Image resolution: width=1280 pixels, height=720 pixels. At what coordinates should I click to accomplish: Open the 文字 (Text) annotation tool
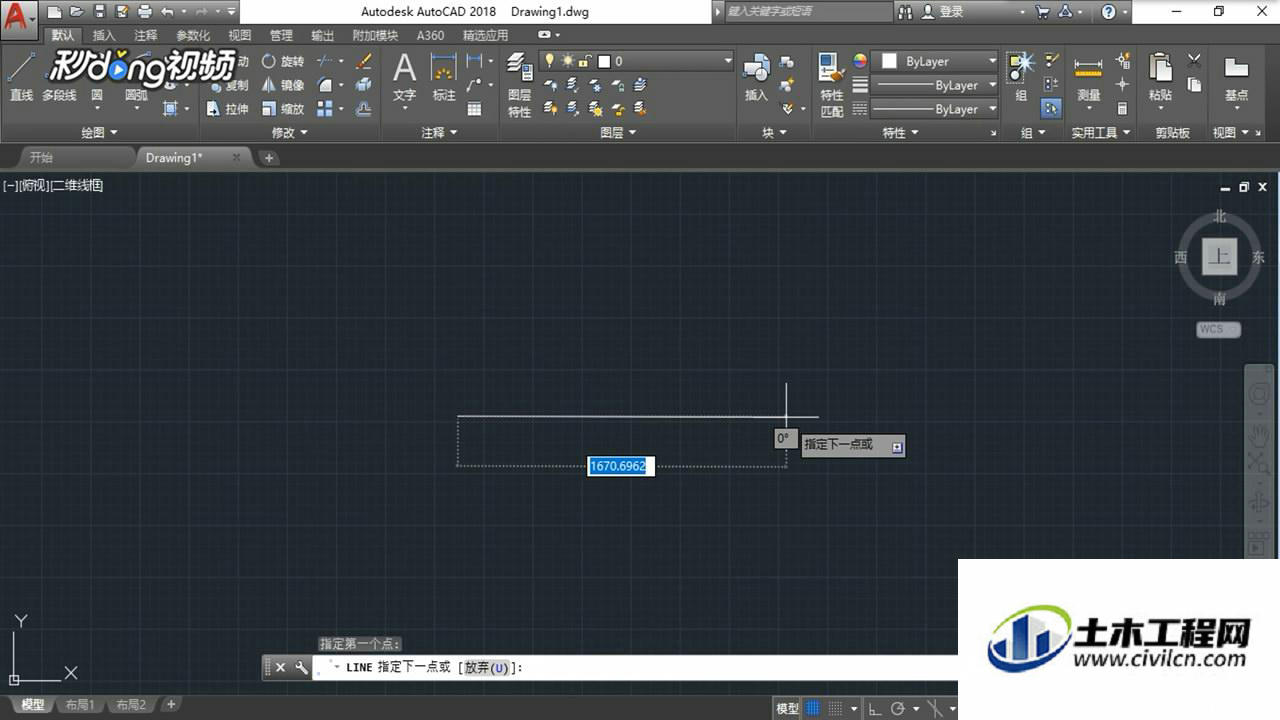404,78
